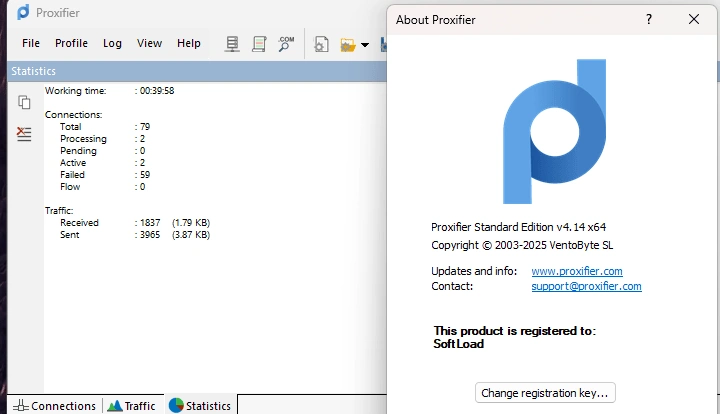
Task: Open the Log menu
Action: click(x=112, y=43)
